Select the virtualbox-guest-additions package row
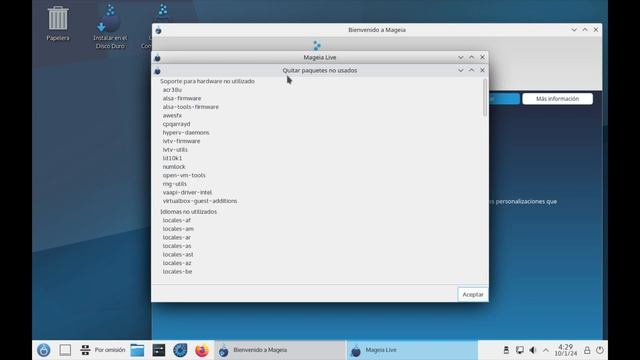The height and width of the screenshot is (360, 640). (x=200, y=201)
